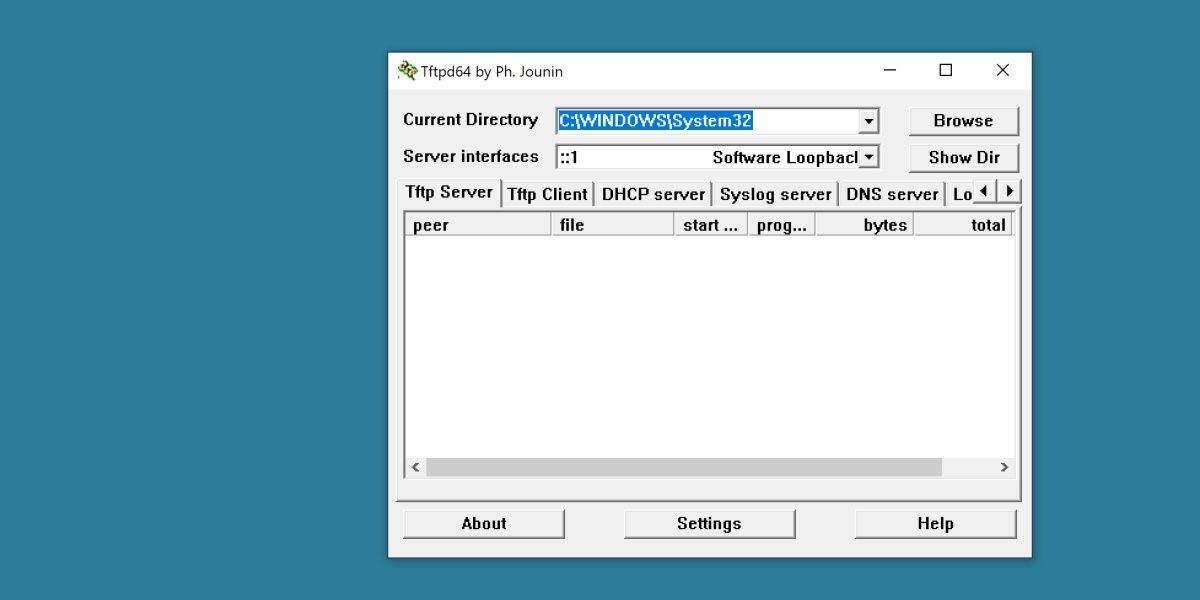Click the Browse button

coord(963,121)
